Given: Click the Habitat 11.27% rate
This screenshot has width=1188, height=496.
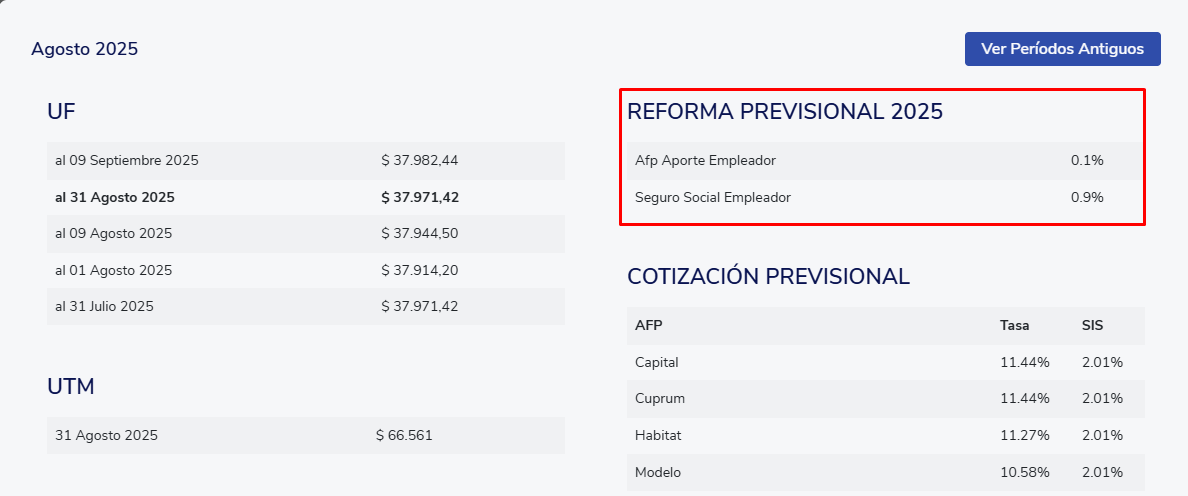Looking at the screenshot, I should point(1024,435).
